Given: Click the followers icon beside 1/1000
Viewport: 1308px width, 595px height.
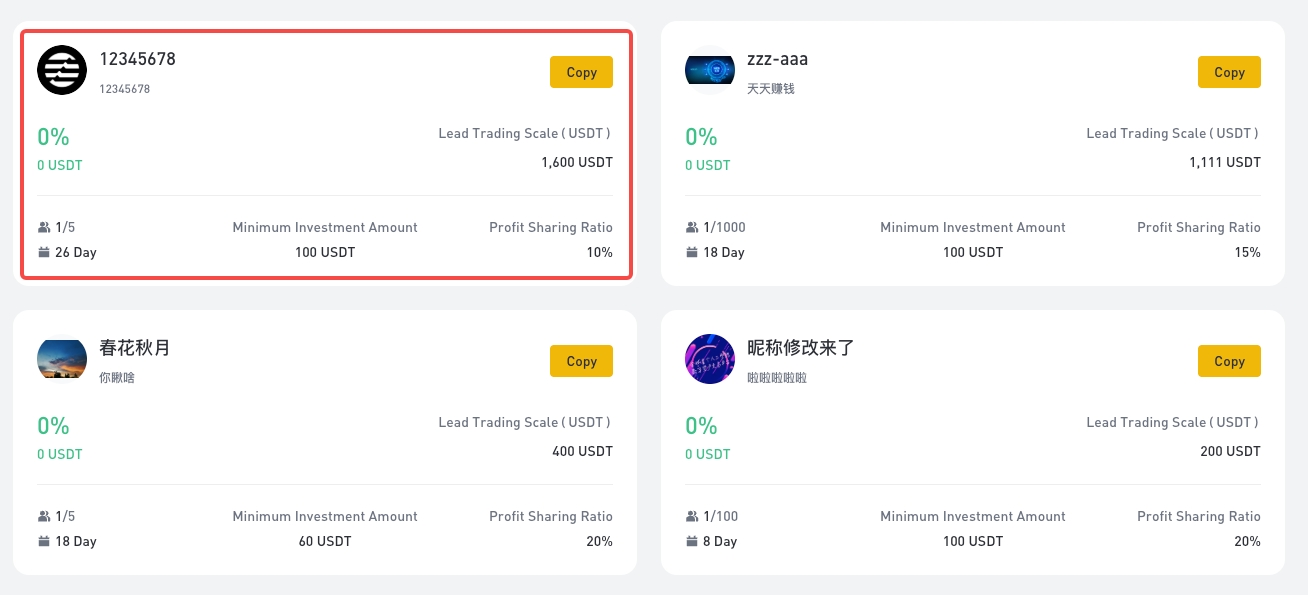Looking at the screenshot, I should click(692, 228).
